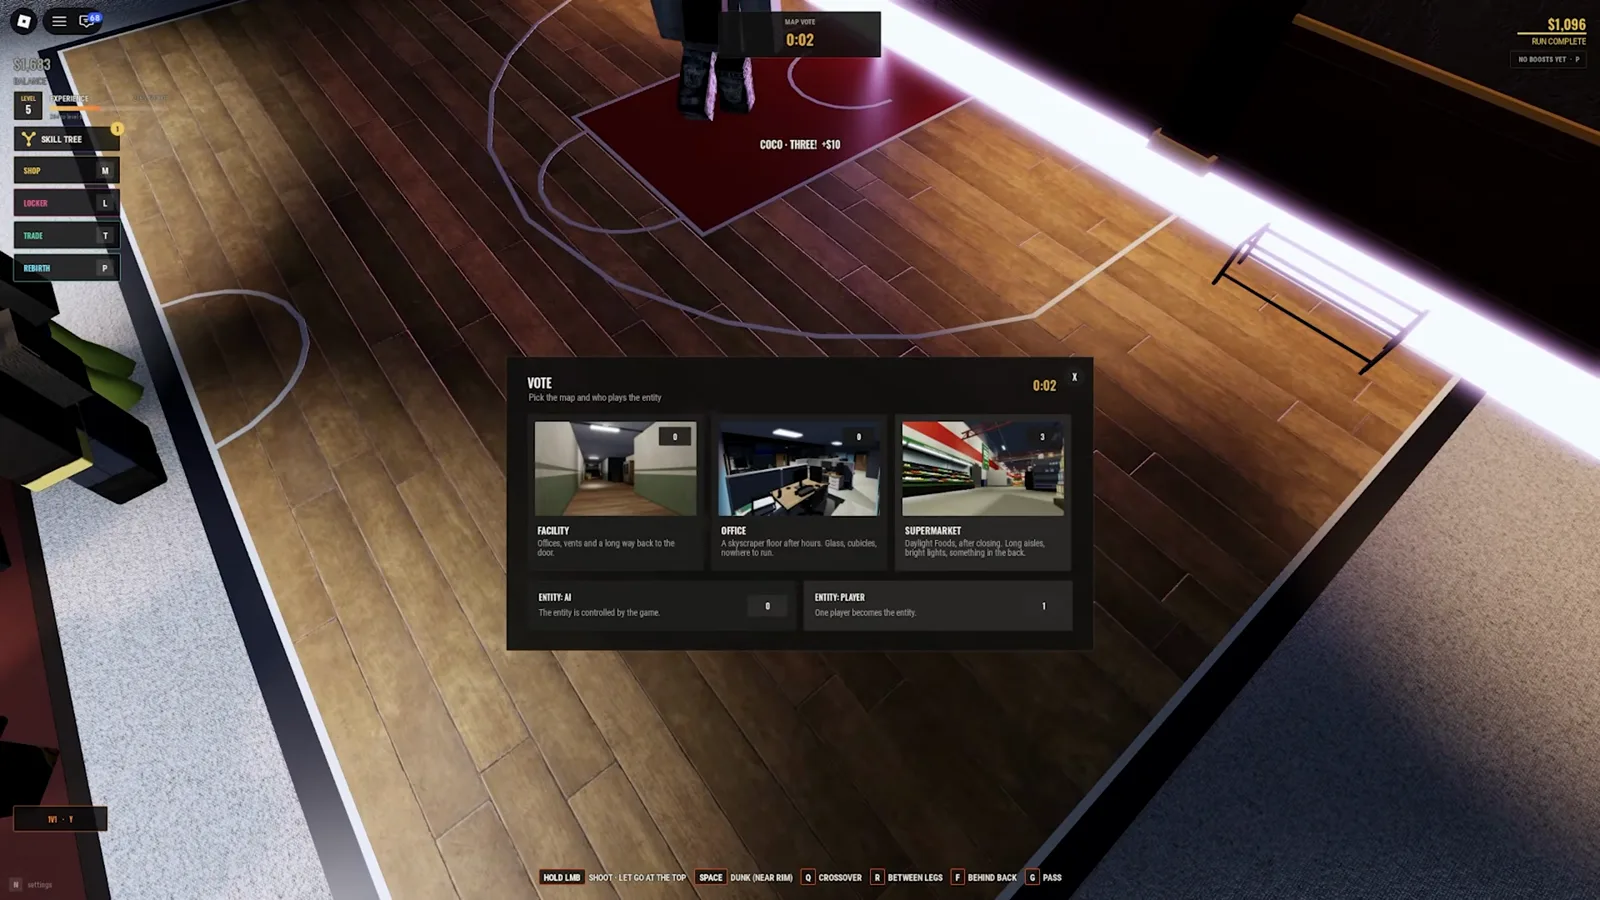Viewport: 1600px width, 900px height.
Task: Click the Q crossover key hint
Action: pyautogui.click(x=808, y=877)
